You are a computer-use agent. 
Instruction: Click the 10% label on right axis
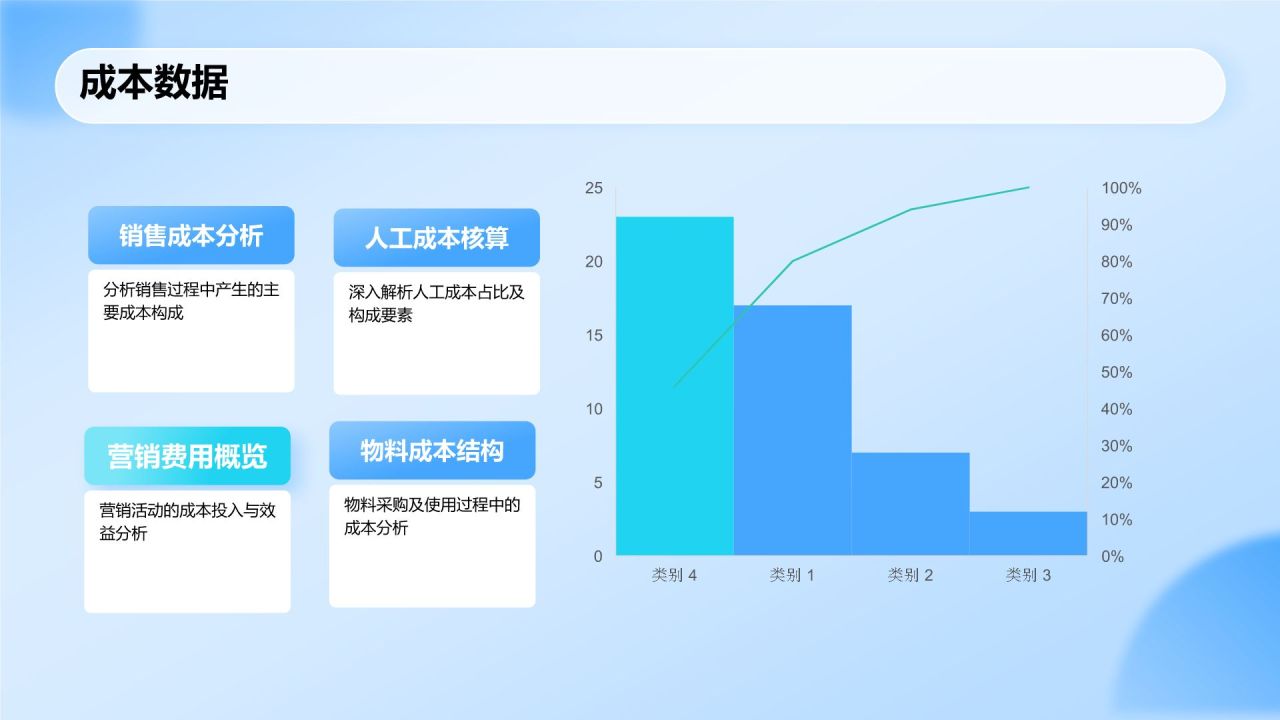1117,519
